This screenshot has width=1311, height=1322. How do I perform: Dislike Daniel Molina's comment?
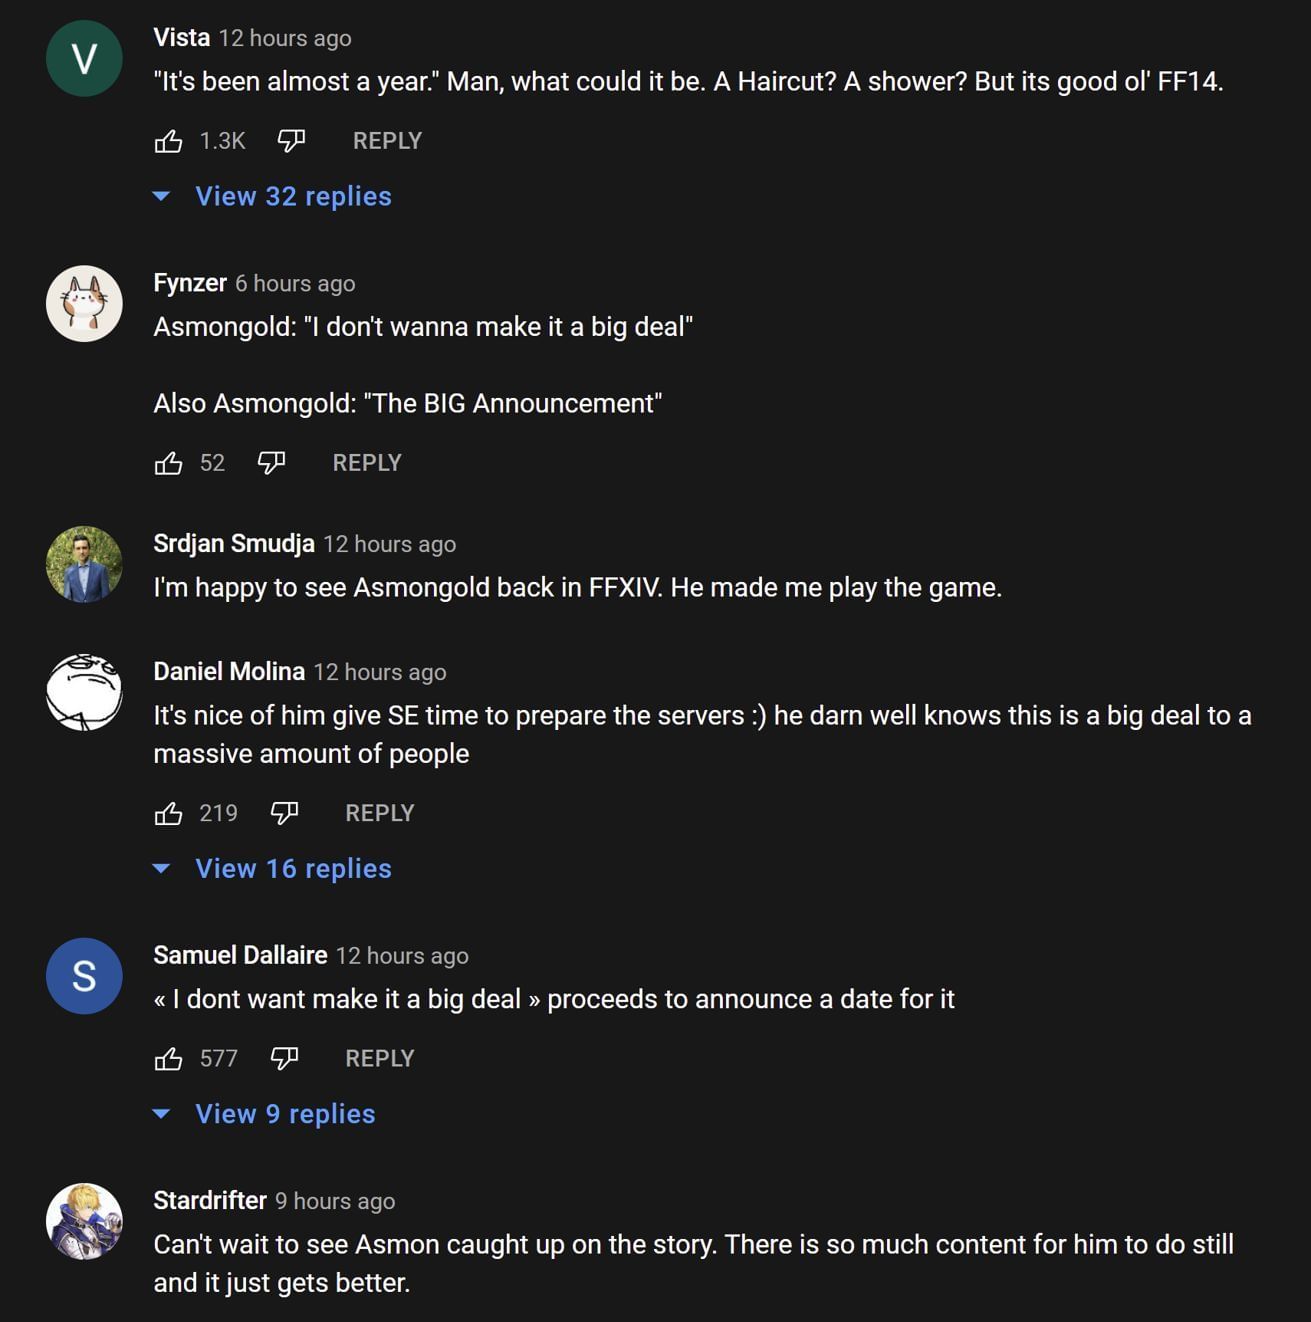click(284, 813)
